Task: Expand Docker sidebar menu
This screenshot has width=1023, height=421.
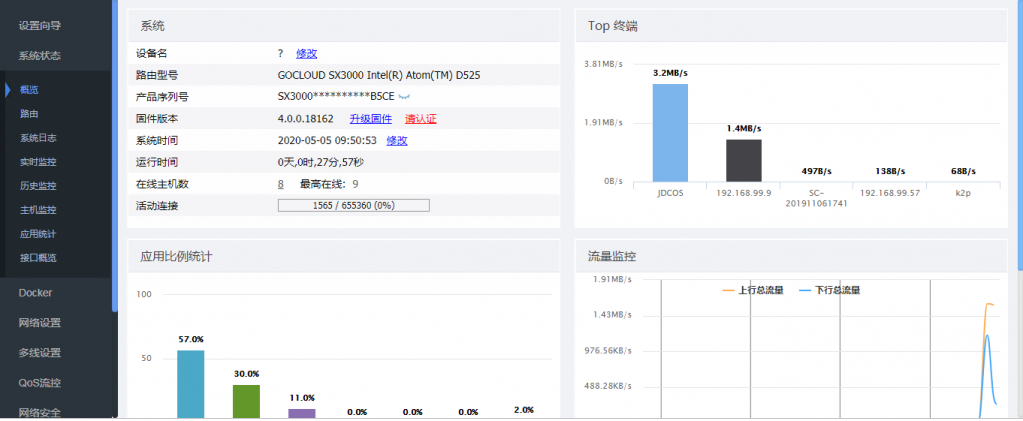Action: pos(35,293)
